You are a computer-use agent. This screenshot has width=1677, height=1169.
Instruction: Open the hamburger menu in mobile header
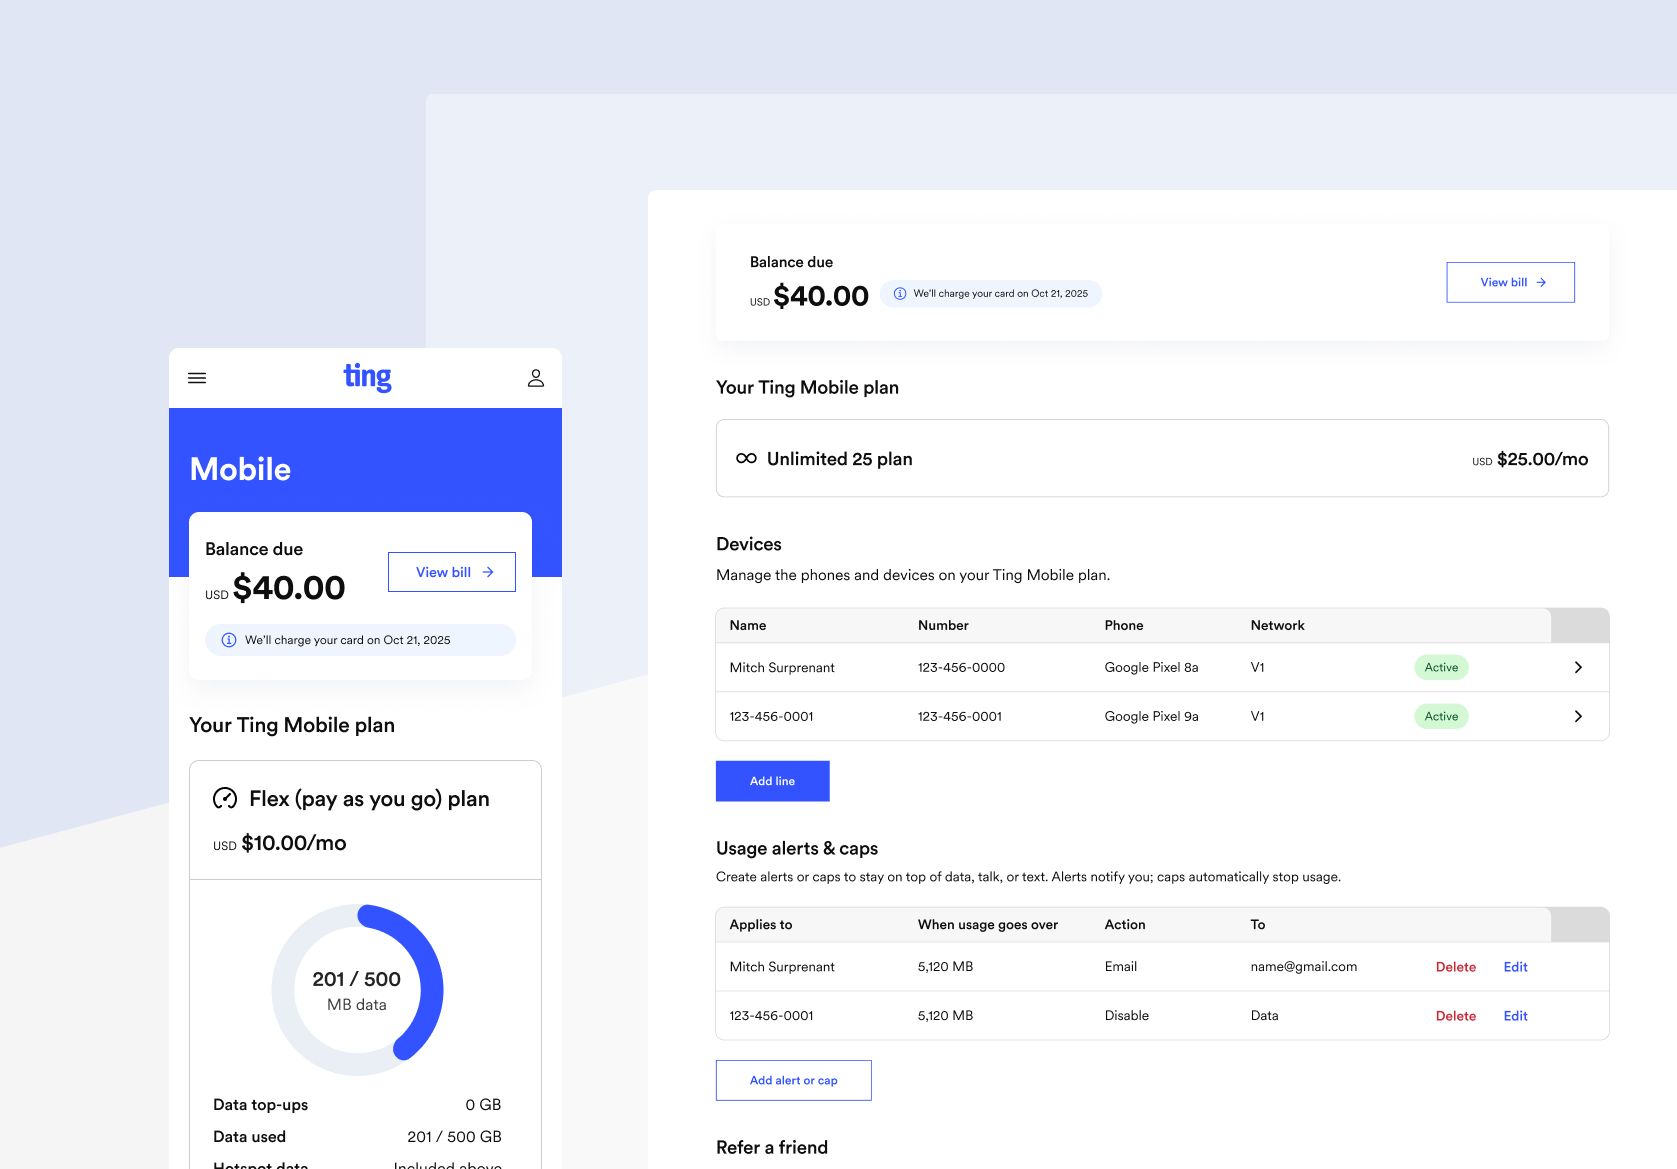pyautogui.click(x=197, y=378)
